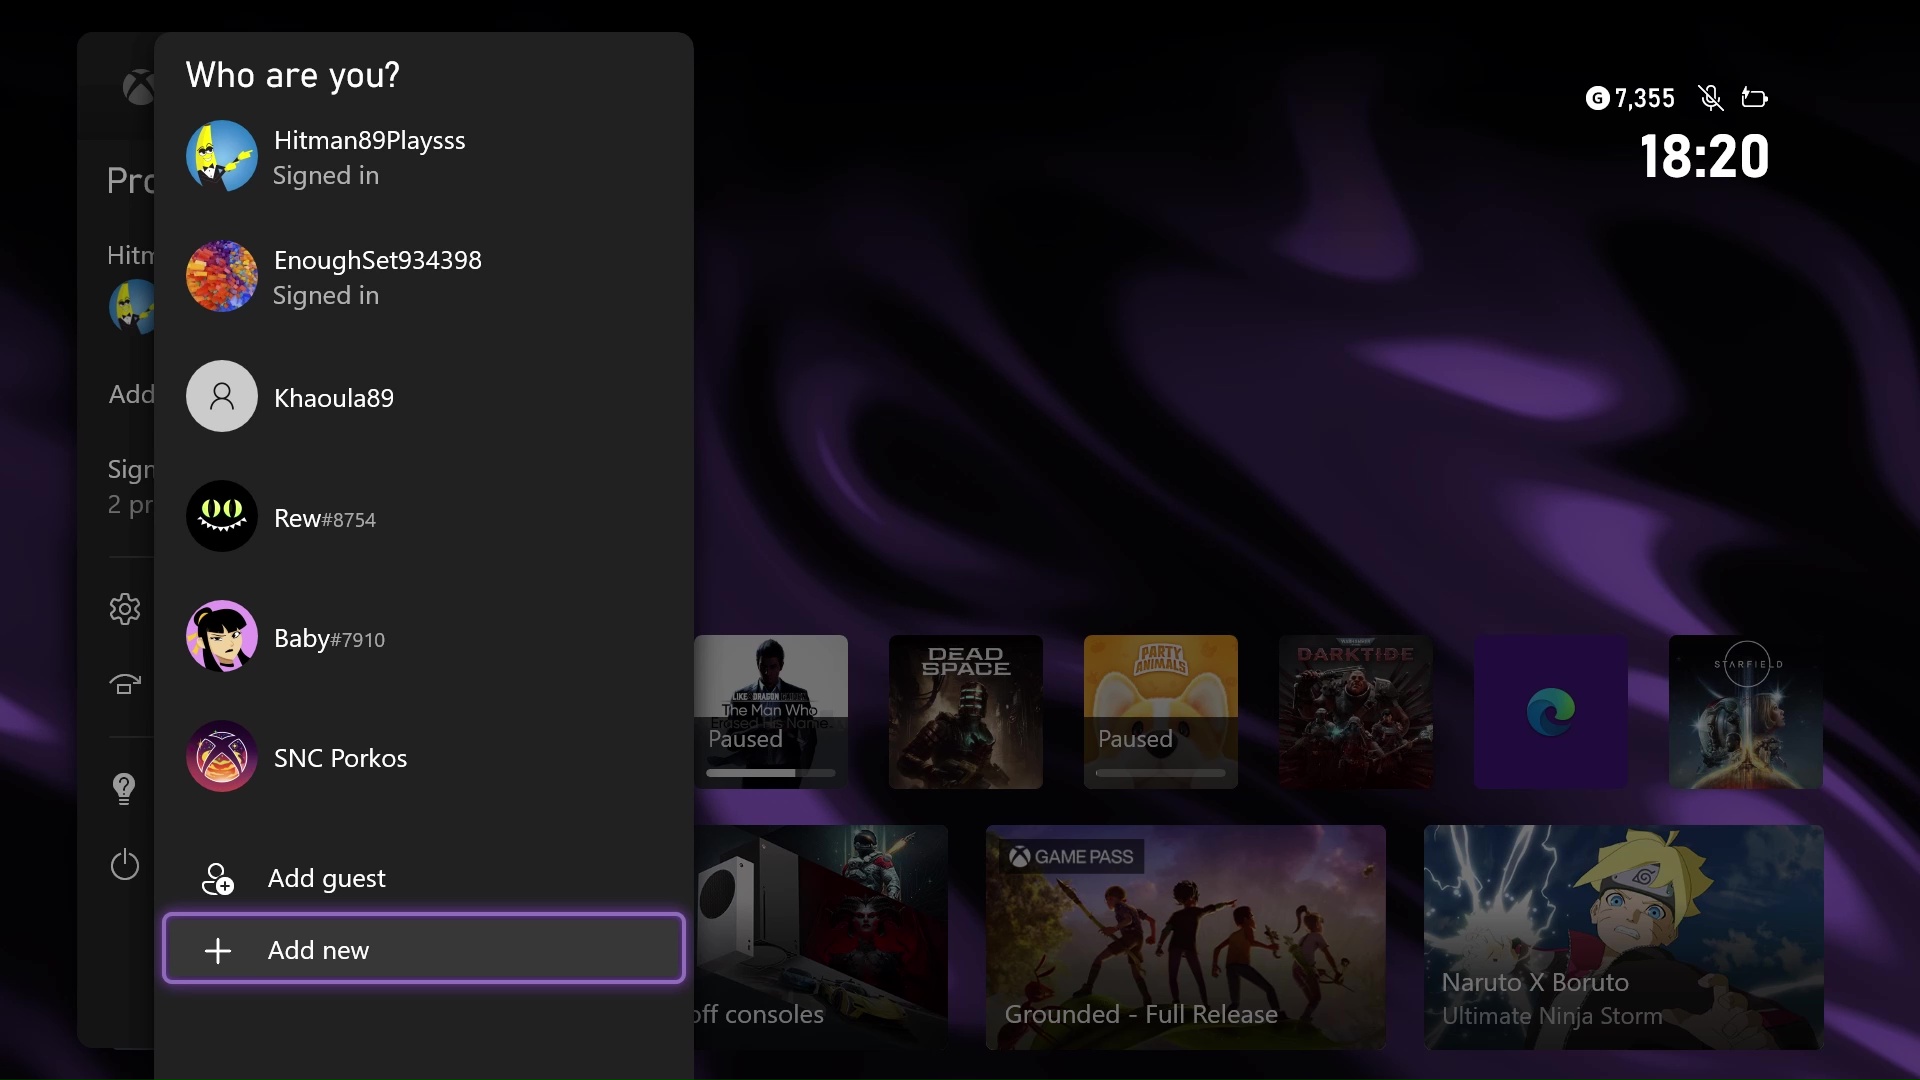Click the controller battery status icon
The image size is (1920, 1080).
(1755, 97)
